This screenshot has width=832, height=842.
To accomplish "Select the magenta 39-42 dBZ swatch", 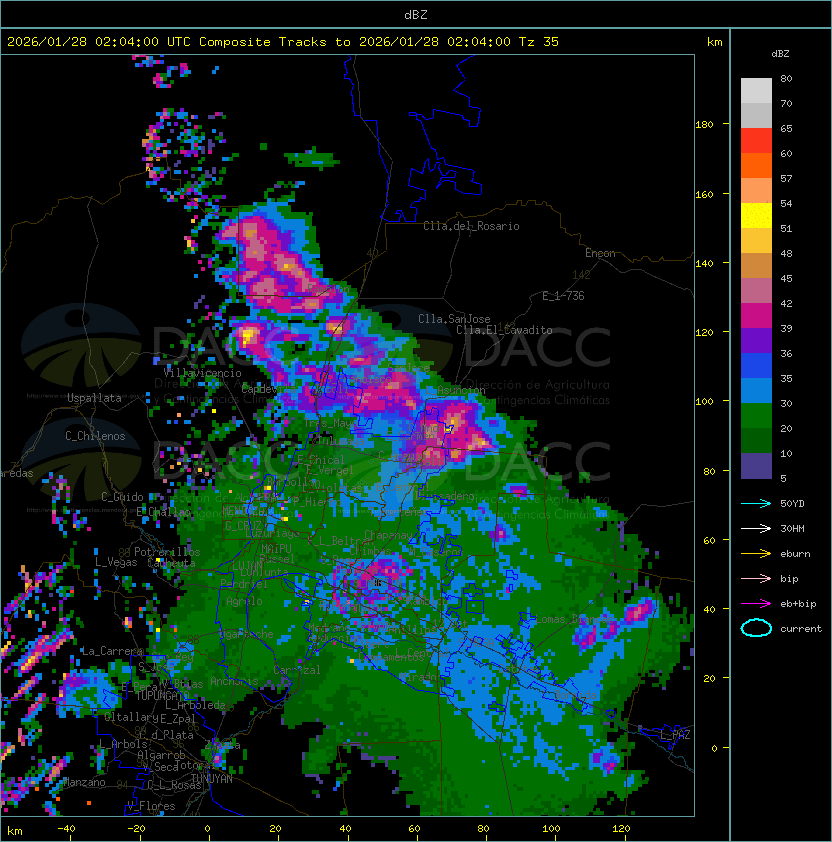I will coord(756,316).
